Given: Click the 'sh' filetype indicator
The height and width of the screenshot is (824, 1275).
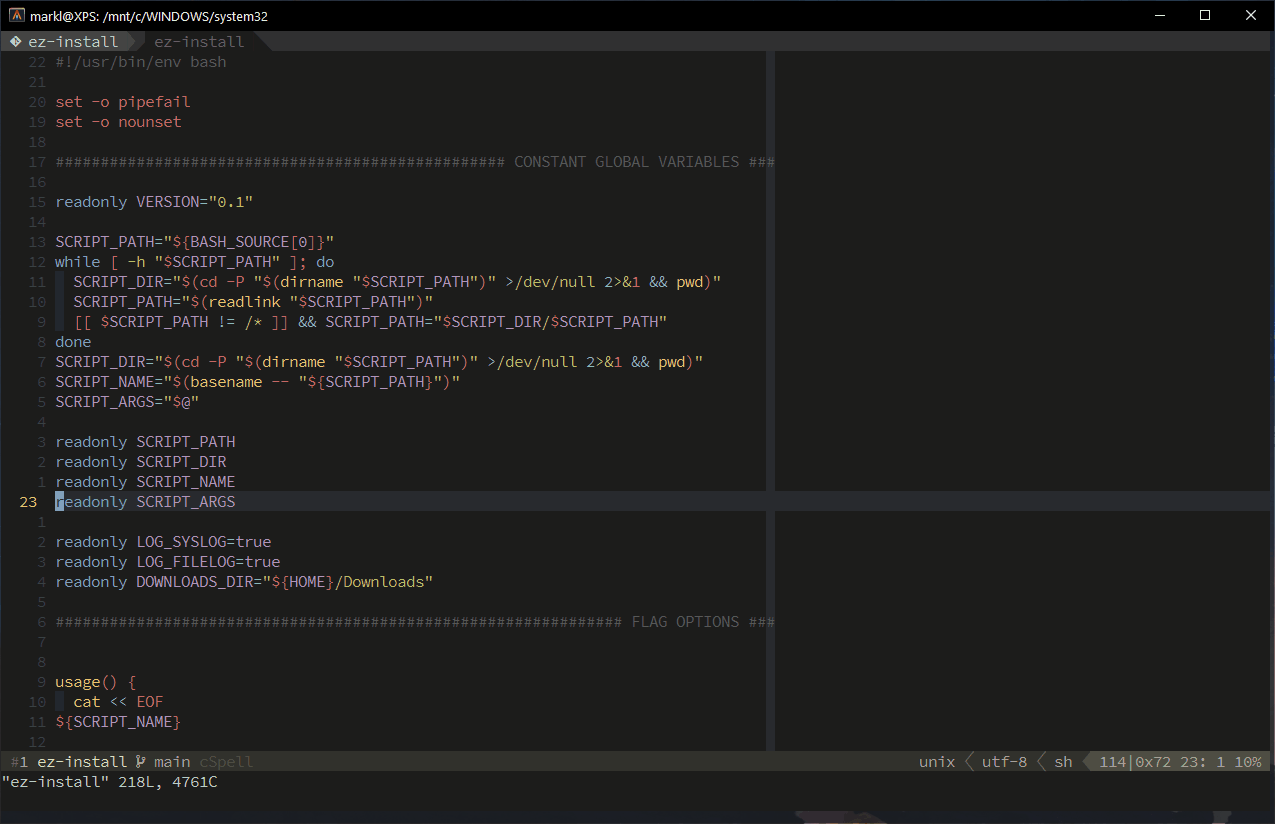Looking at the screenshot, I should (1063, 762).
